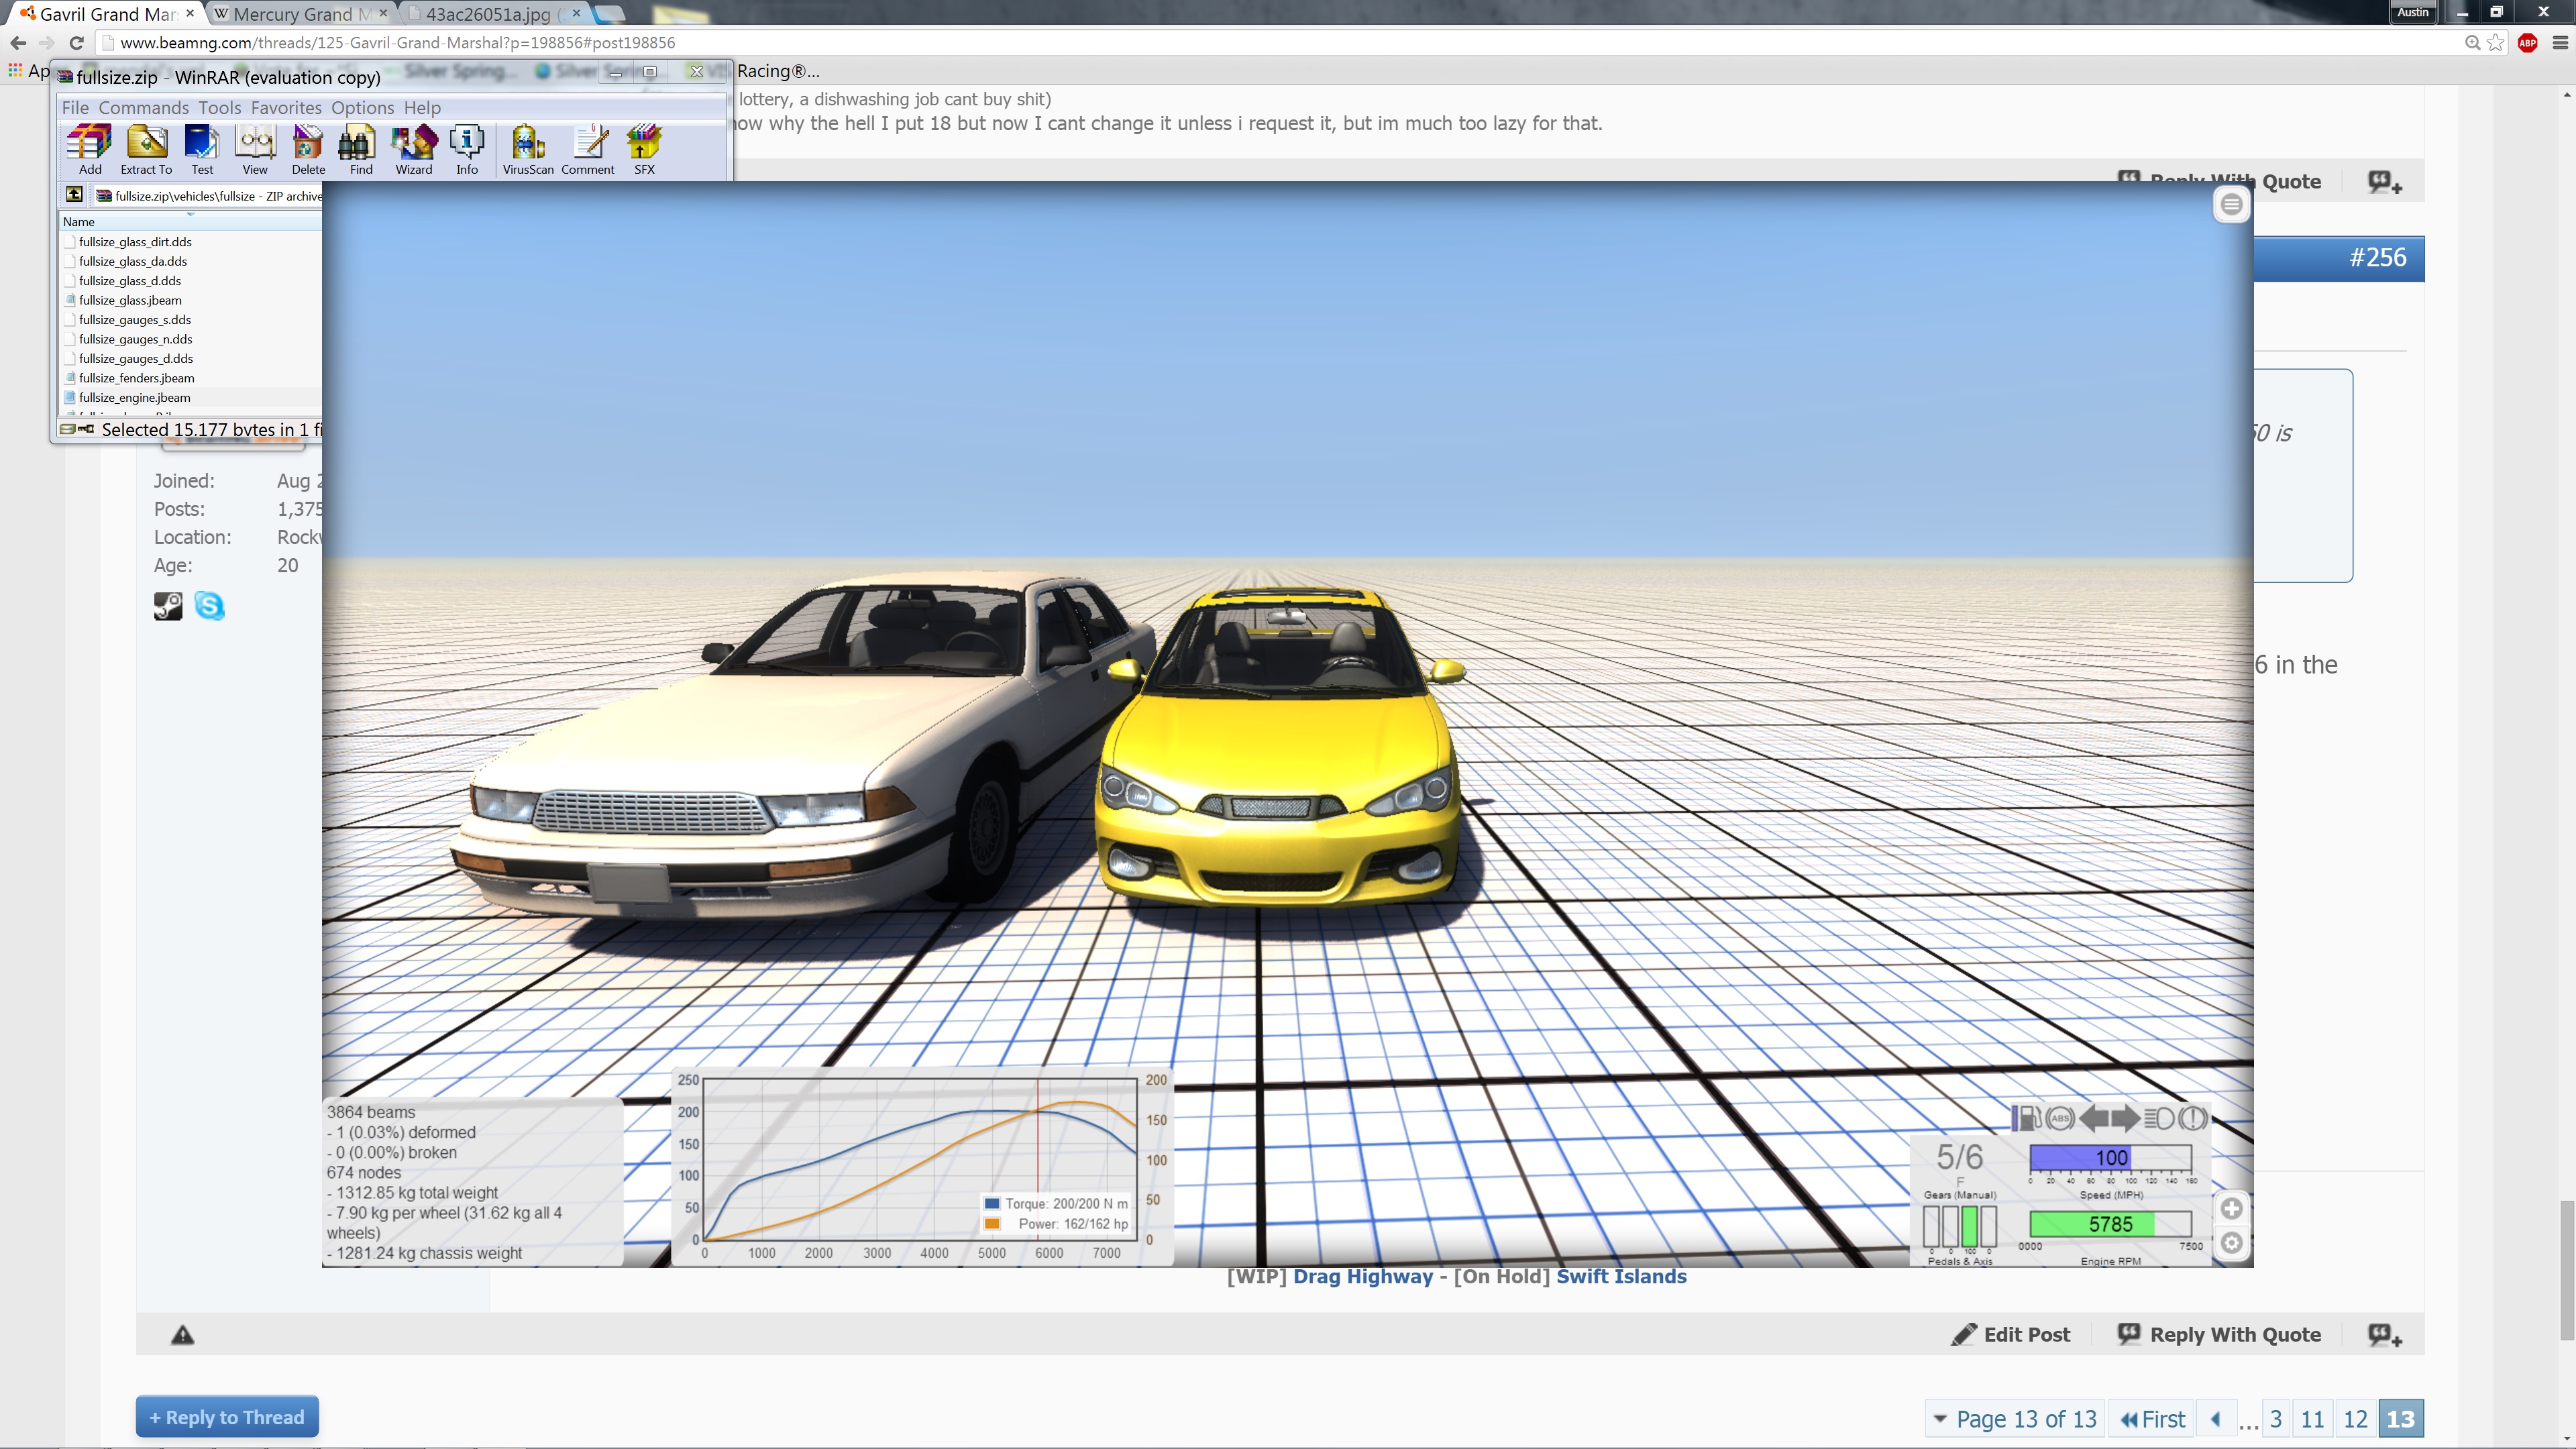Click the parking brake warning icon

2192,1118
